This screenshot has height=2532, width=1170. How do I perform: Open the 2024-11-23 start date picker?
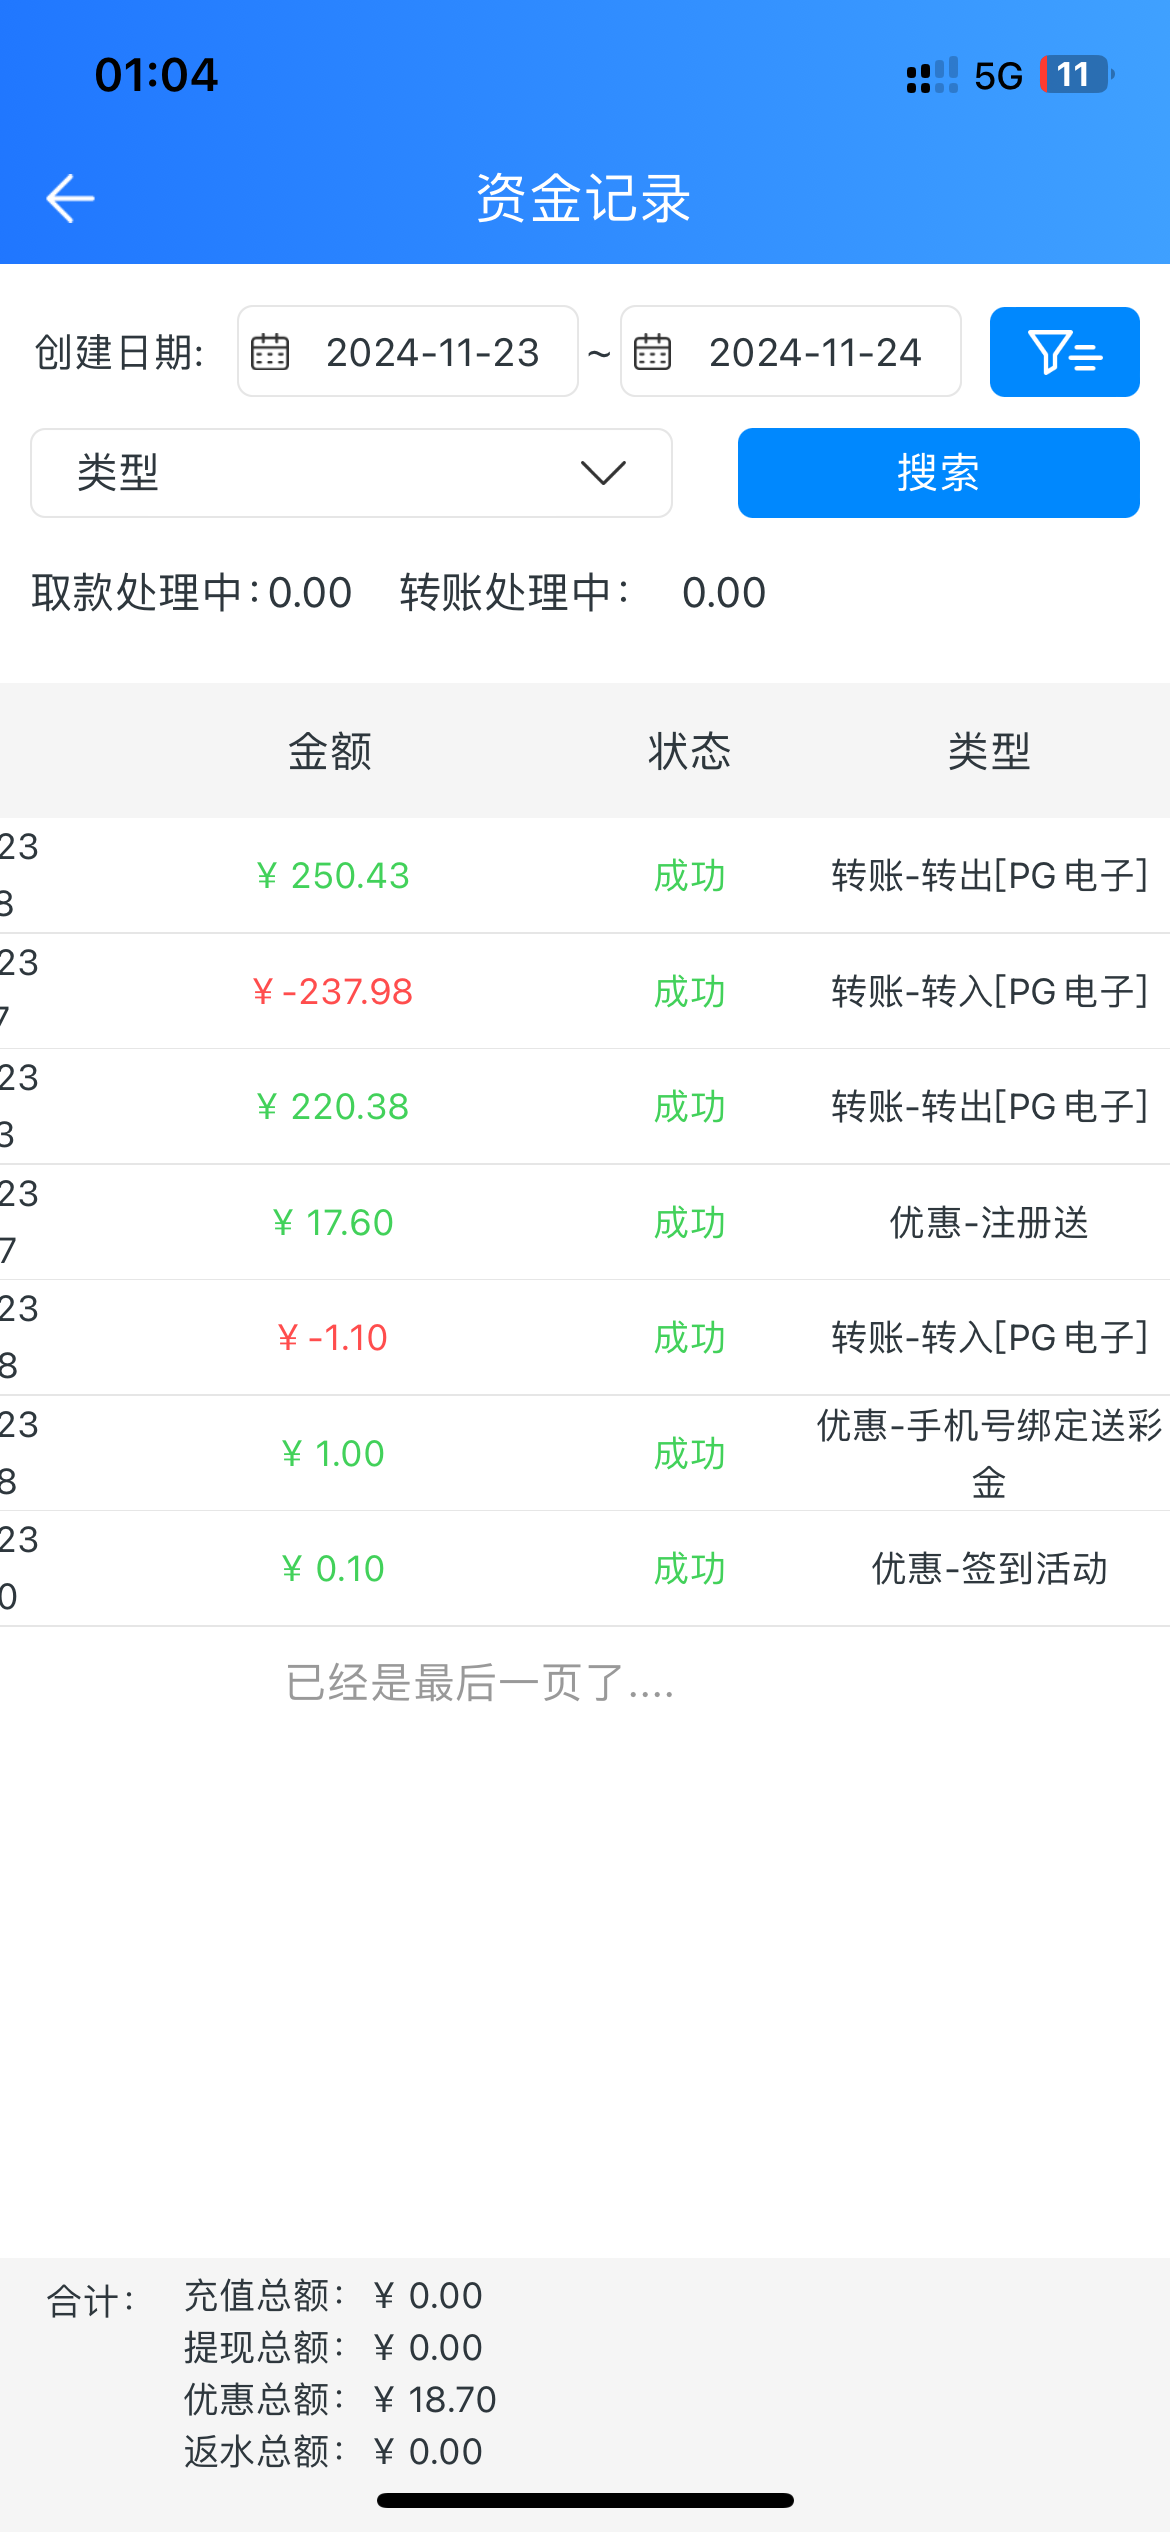click(432, 352)
